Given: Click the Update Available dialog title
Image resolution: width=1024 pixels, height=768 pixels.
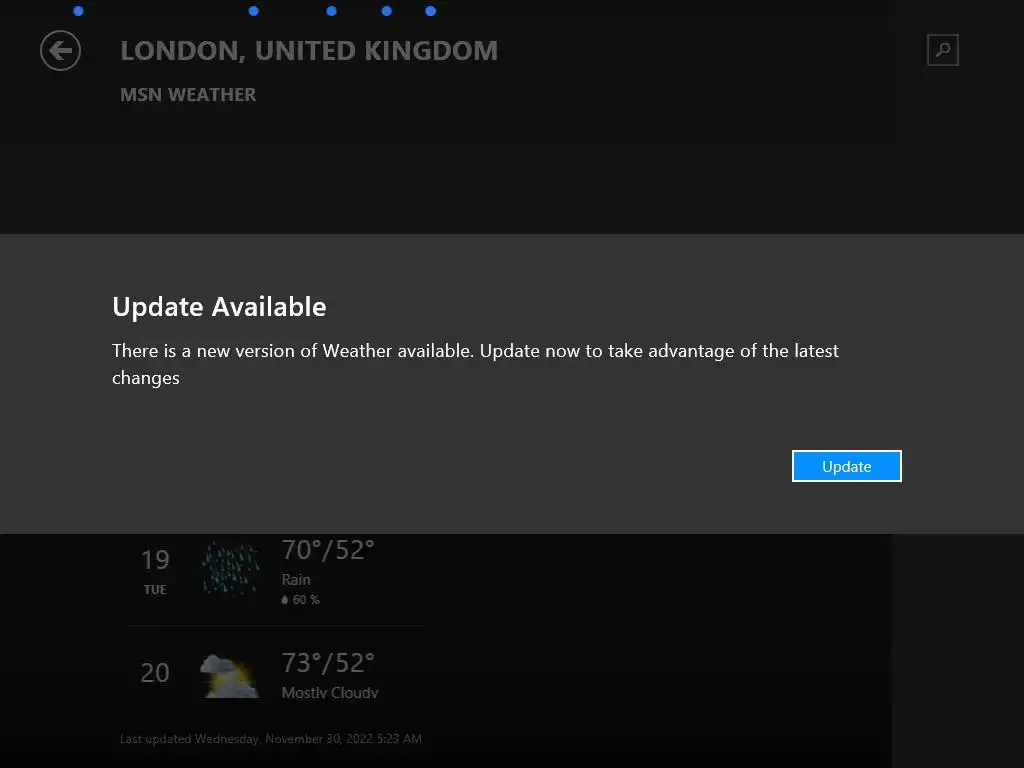Looking at the screenshot, I should 219,307.
